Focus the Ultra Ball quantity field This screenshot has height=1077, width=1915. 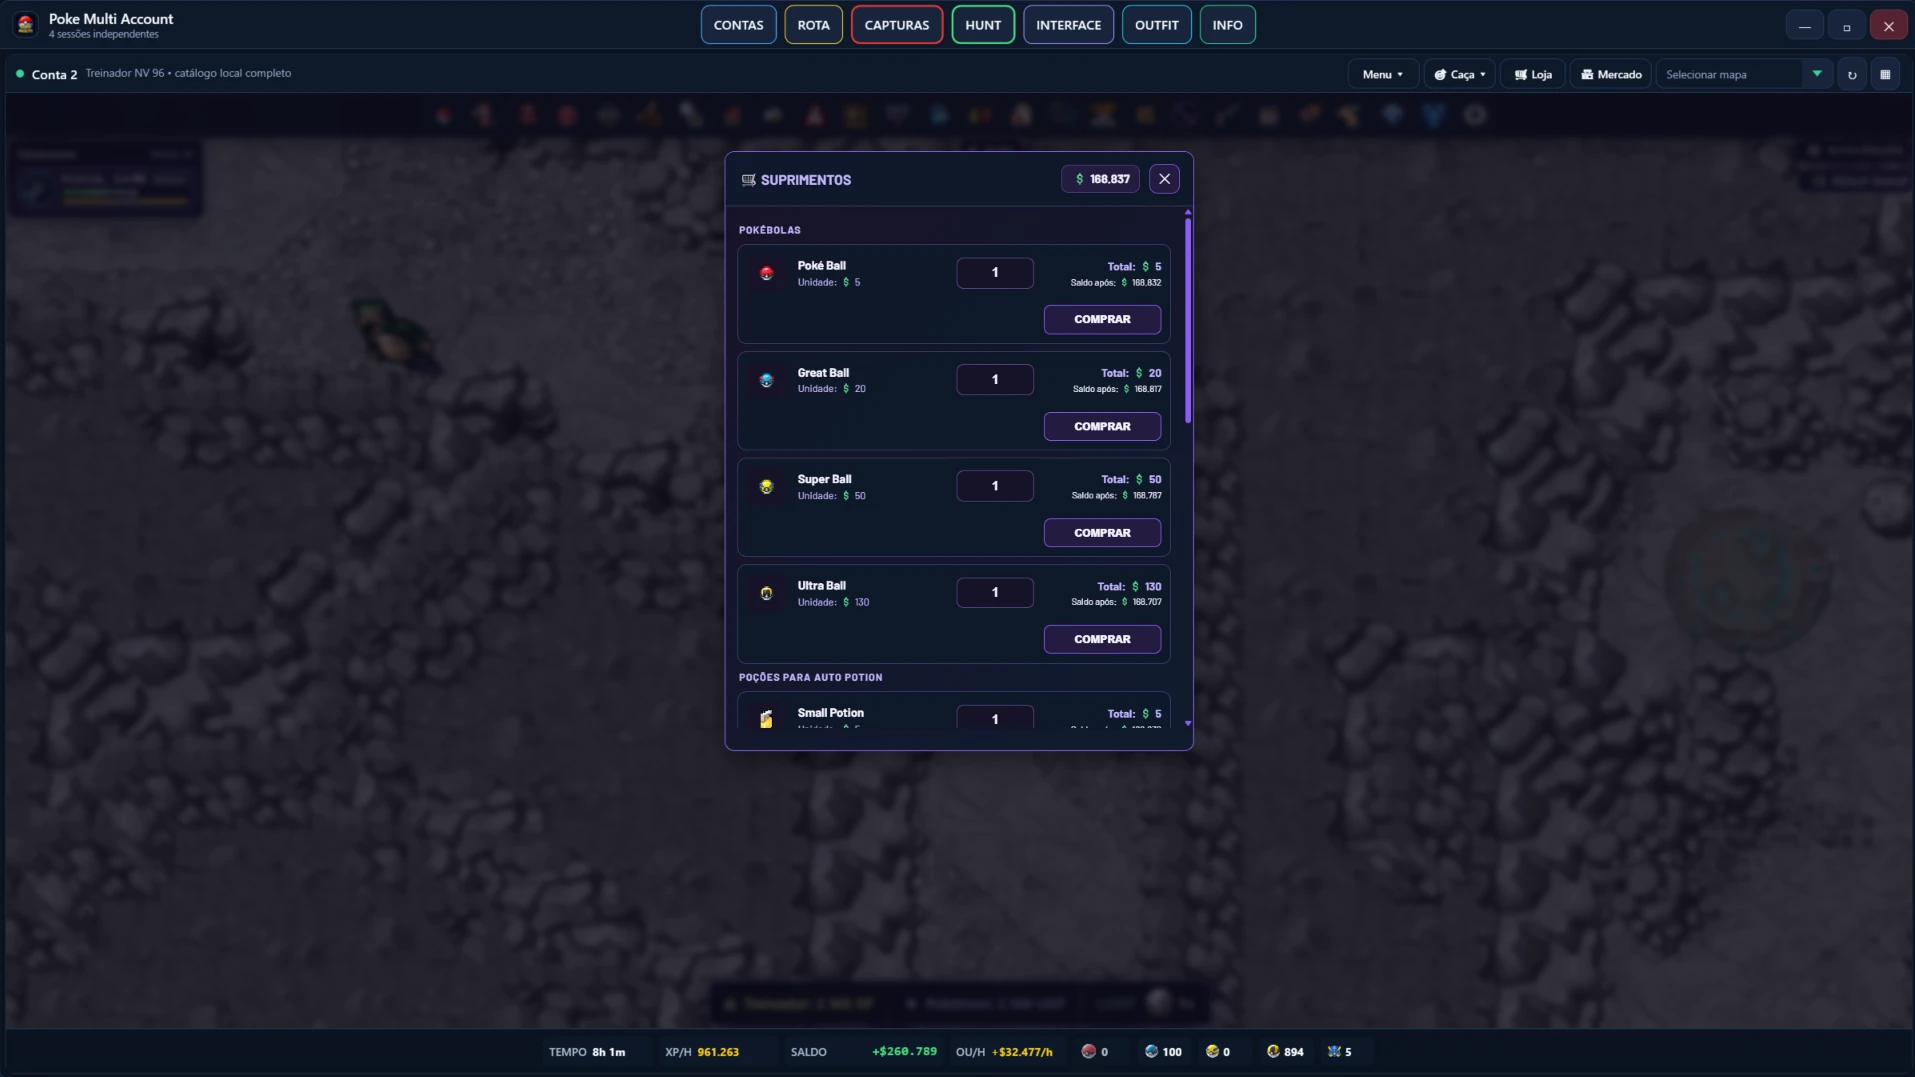tap(995, 592)
